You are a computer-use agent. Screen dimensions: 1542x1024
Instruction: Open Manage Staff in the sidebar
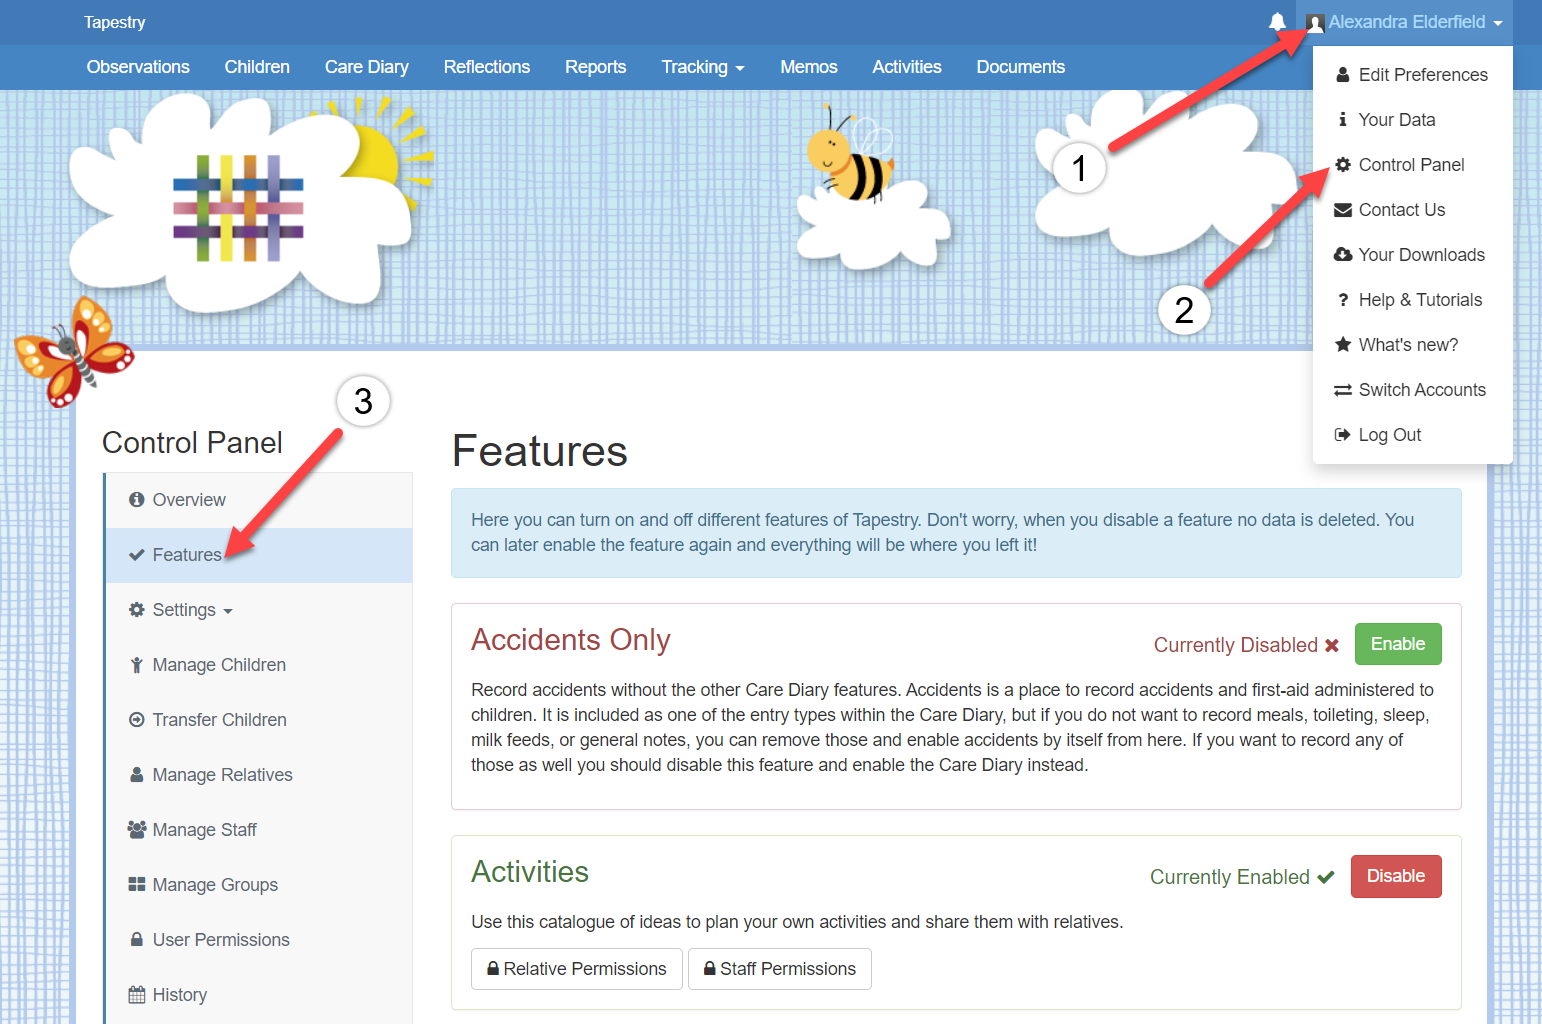pyautogui.click(x=259, y=830)
